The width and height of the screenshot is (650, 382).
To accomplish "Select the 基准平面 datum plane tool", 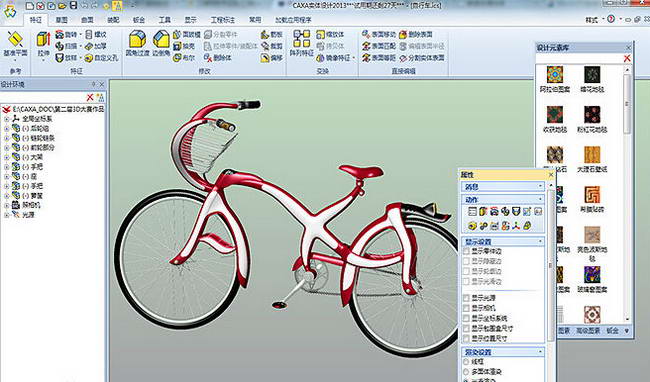I will click(15, 44).
